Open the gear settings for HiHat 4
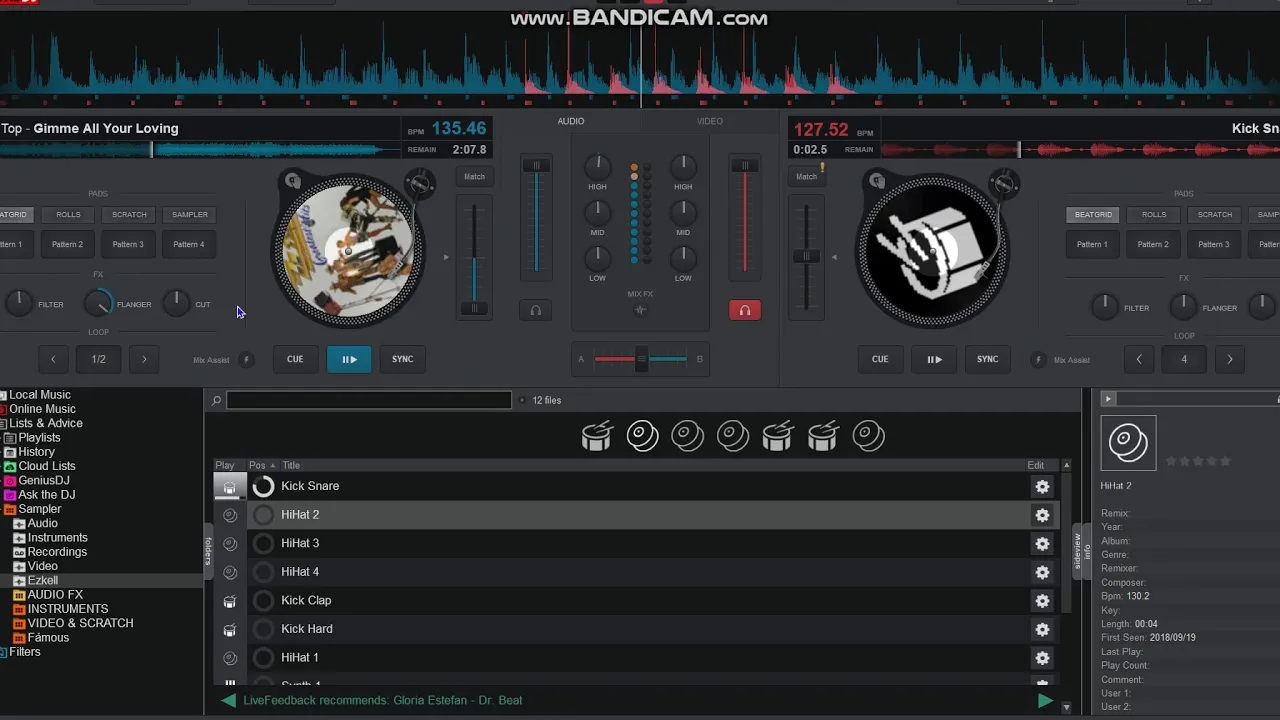The width and height of the screenshot is (1280, 720). point(1042,572)
